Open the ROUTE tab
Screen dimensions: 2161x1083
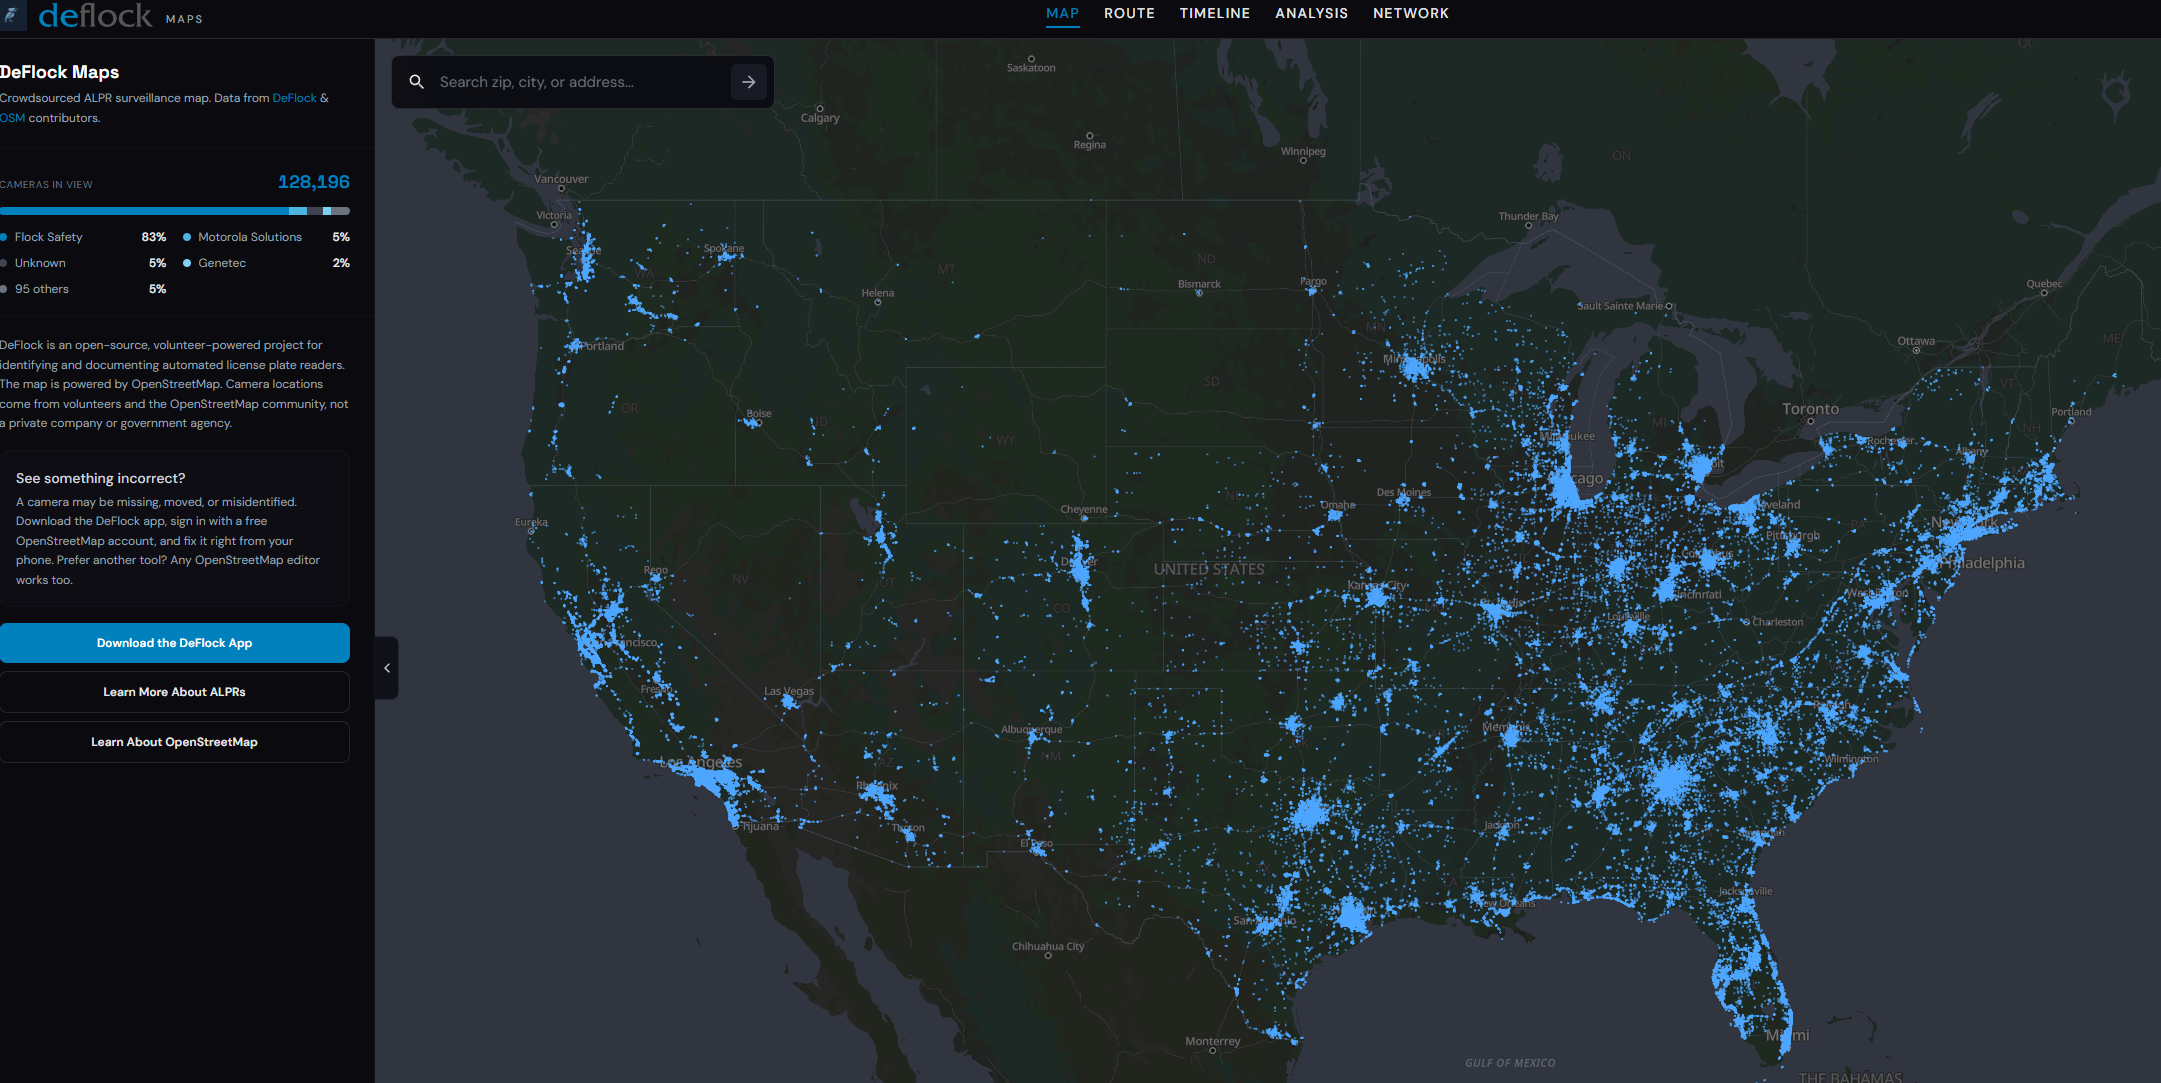point(1129,13)
